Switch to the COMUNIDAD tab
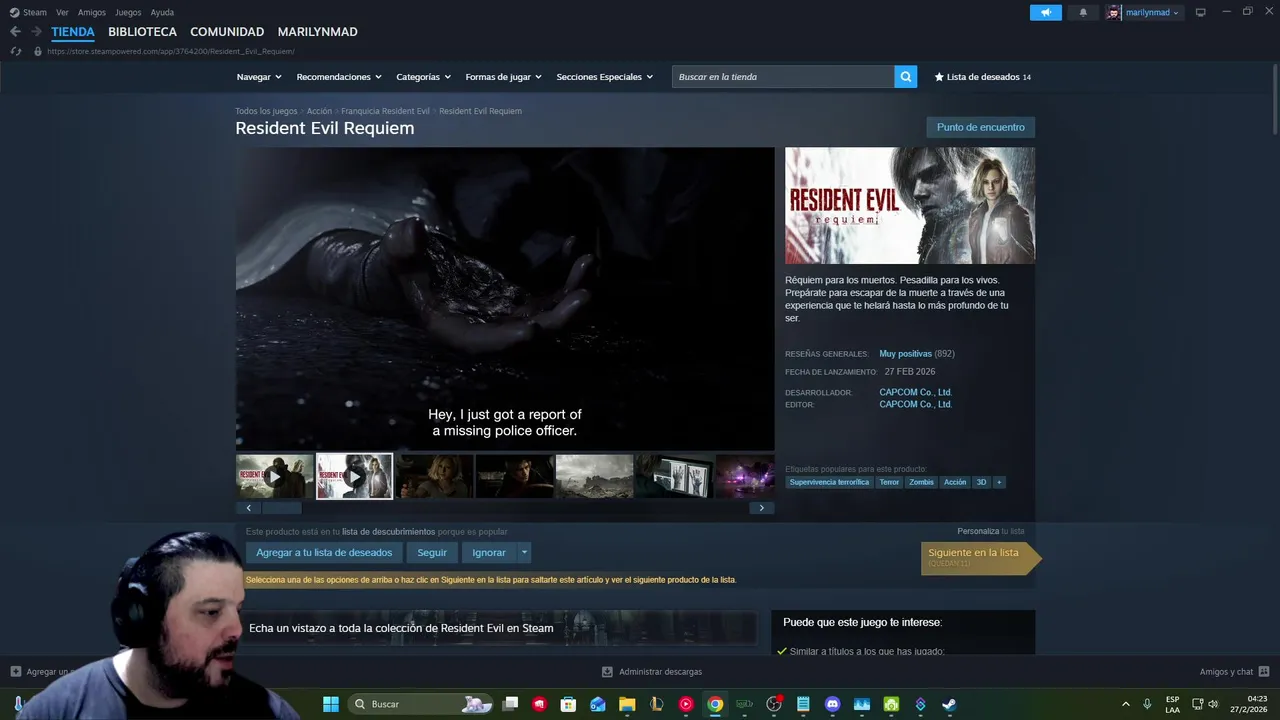This screenshot has width=1280, height=720. (227, 32)
